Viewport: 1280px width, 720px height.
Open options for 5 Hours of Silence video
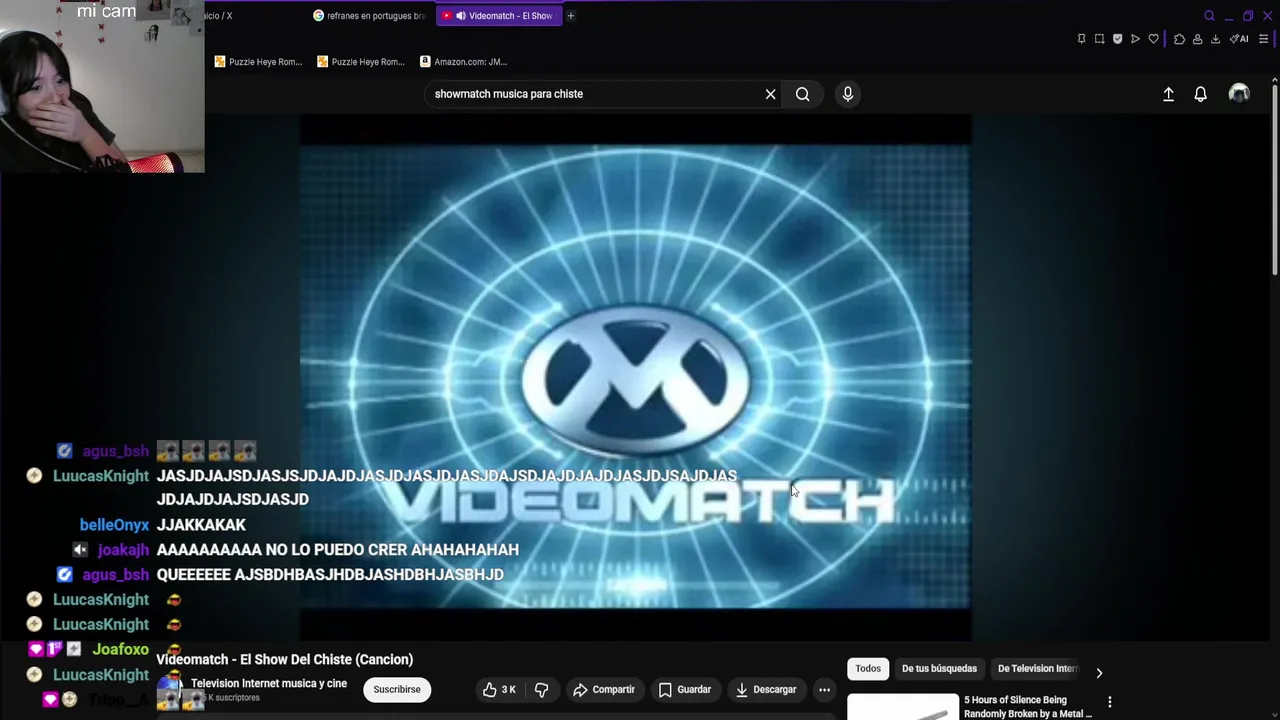[1109, 702]
